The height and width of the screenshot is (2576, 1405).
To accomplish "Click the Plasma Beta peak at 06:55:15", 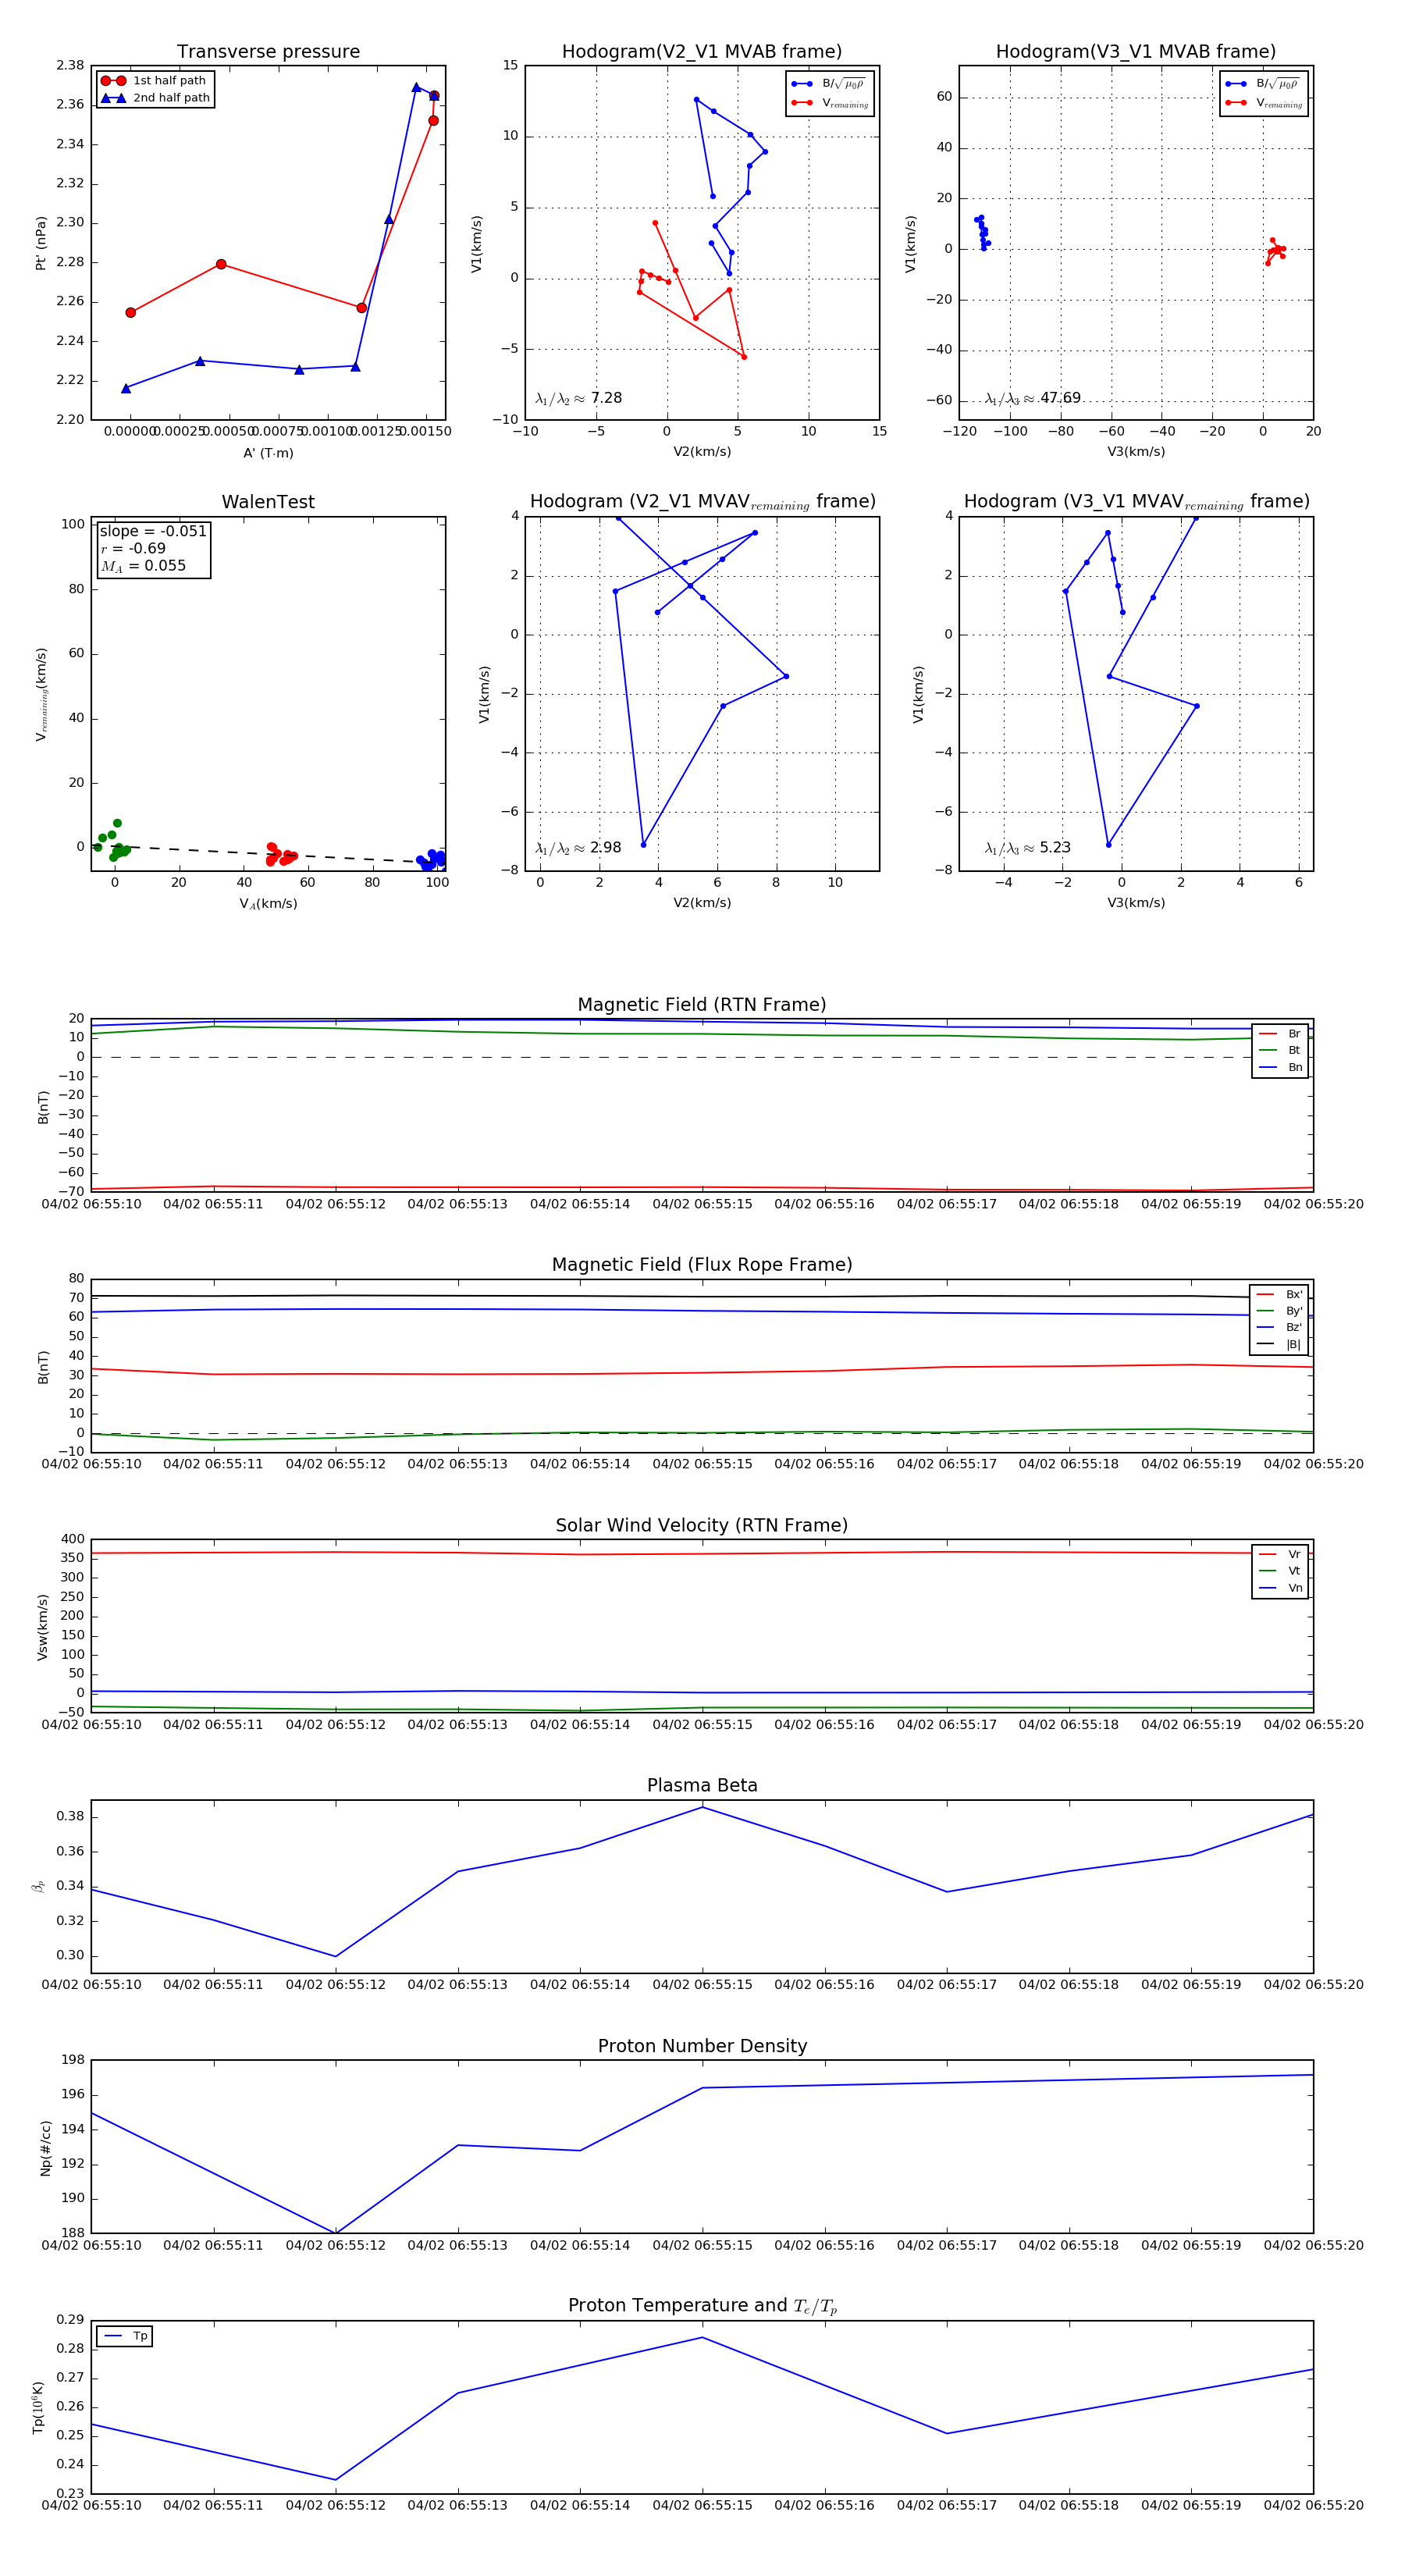I will point(702,1807).
